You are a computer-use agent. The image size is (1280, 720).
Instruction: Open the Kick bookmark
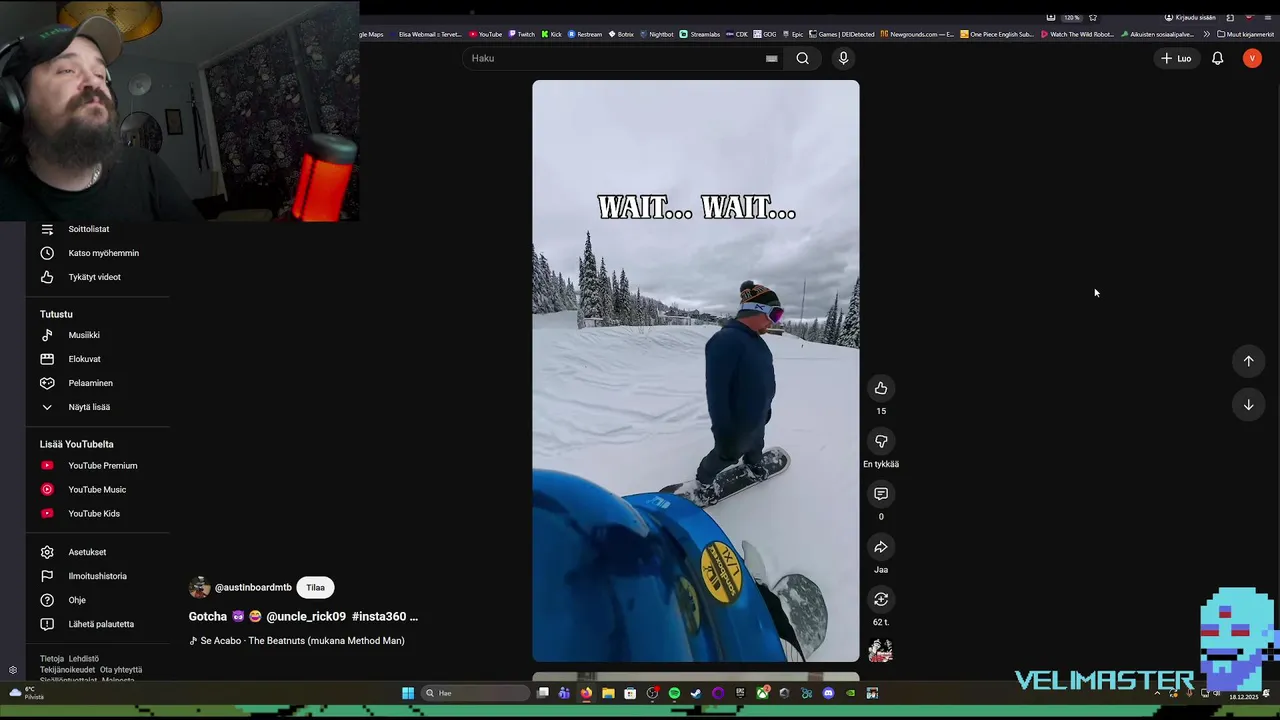(x=551, y=34)
